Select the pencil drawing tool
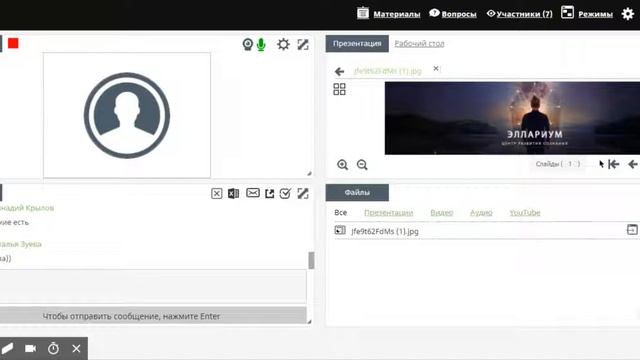Image resolution: width=640 pixels, height=360 pixels. [x=7, y=349]
